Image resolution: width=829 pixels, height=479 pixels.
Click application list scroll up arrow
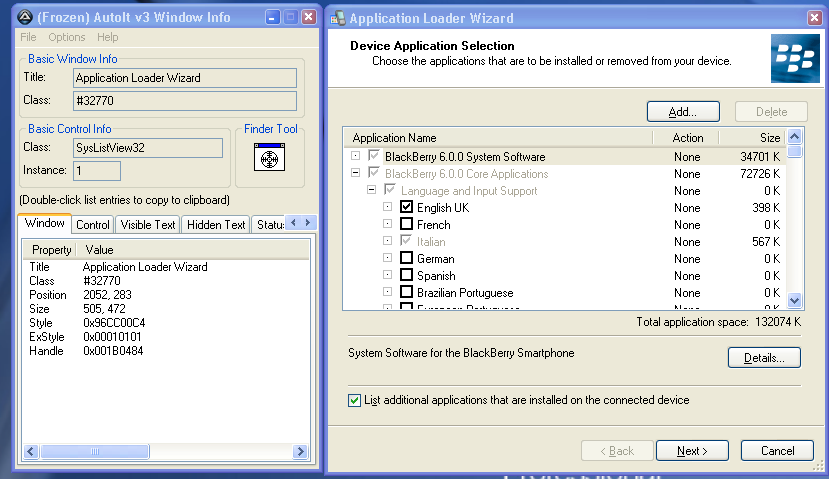point(794,137)
